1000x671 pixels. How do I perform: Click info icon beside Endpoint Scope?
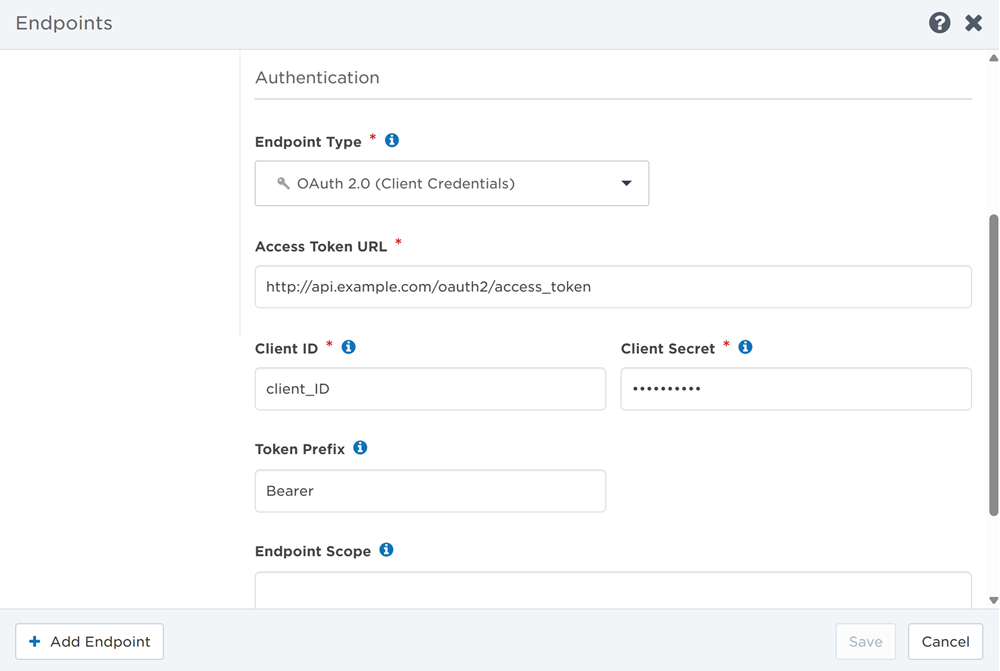coord(387,550)
